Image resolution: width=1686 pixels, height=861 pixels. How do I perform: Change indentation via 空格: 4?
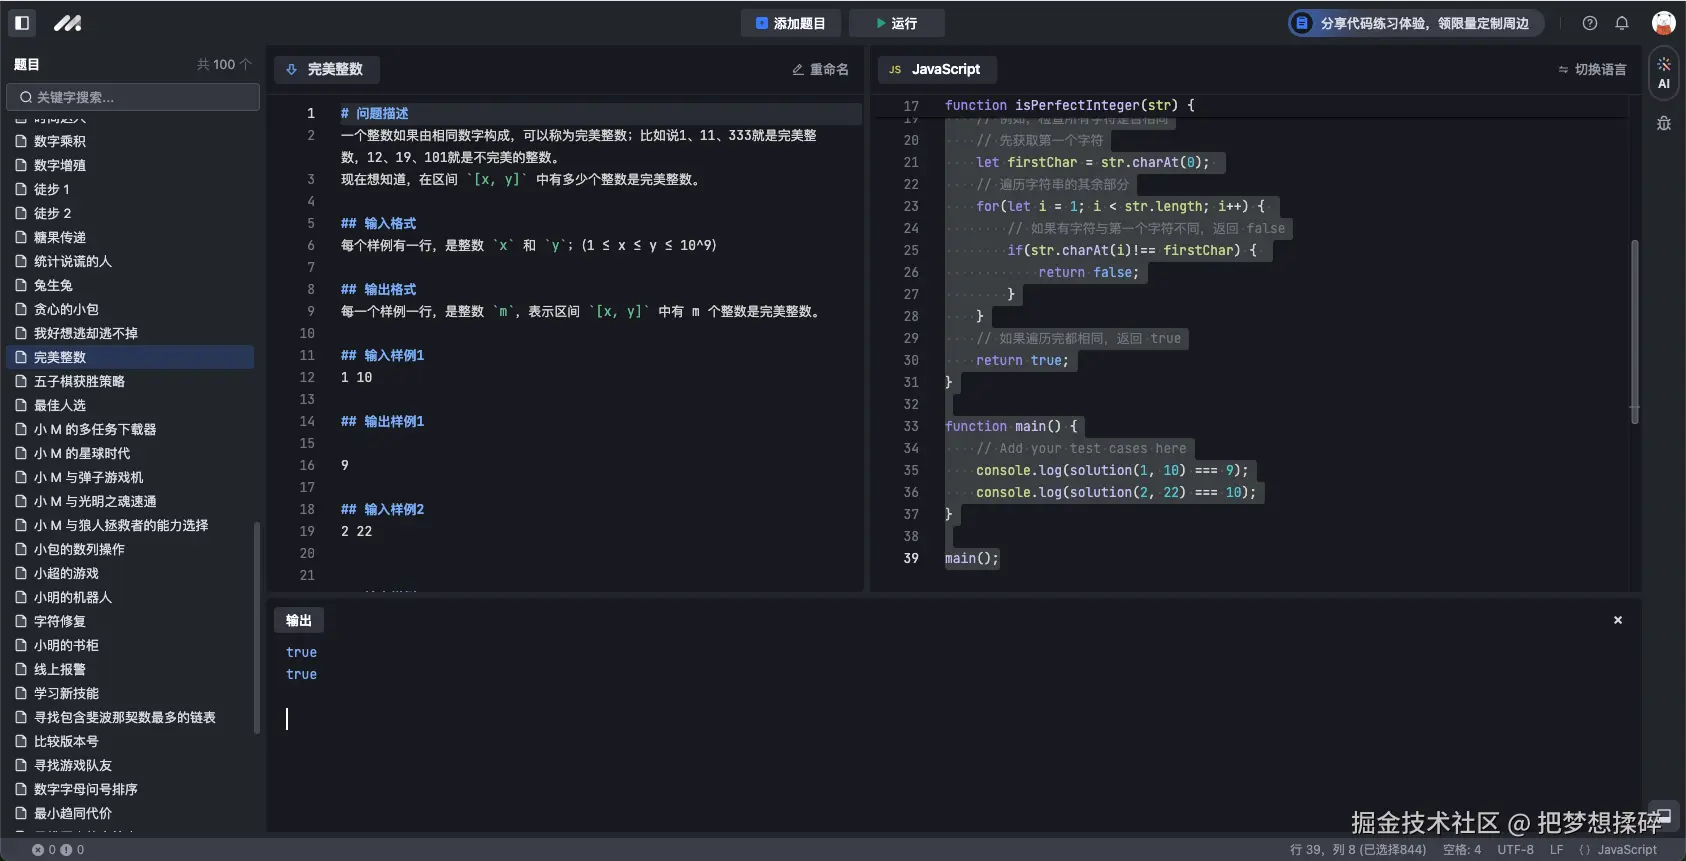pyautogui.click(x=1462, y=850)
